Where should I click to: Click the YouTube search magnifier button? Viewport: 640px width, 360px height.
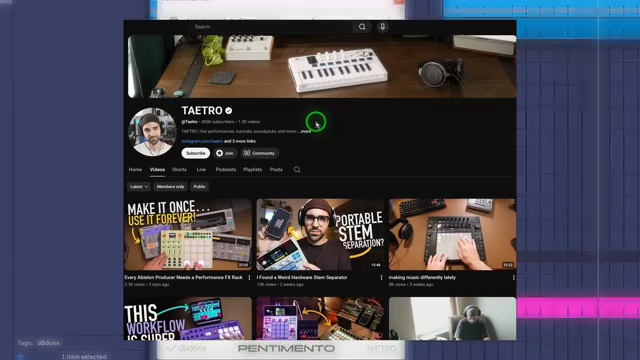362,27
